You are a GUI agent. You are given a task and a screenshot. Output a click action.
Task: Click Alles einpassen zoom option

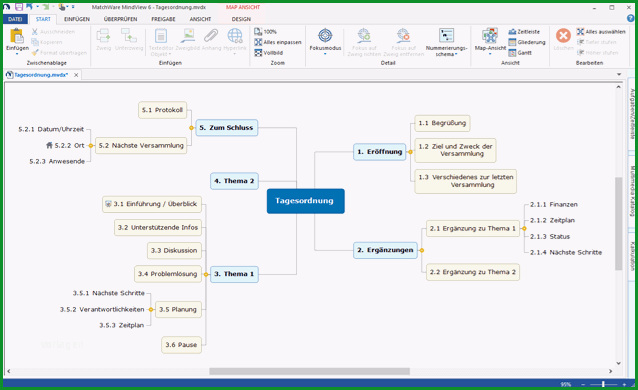tap(277, 42)
